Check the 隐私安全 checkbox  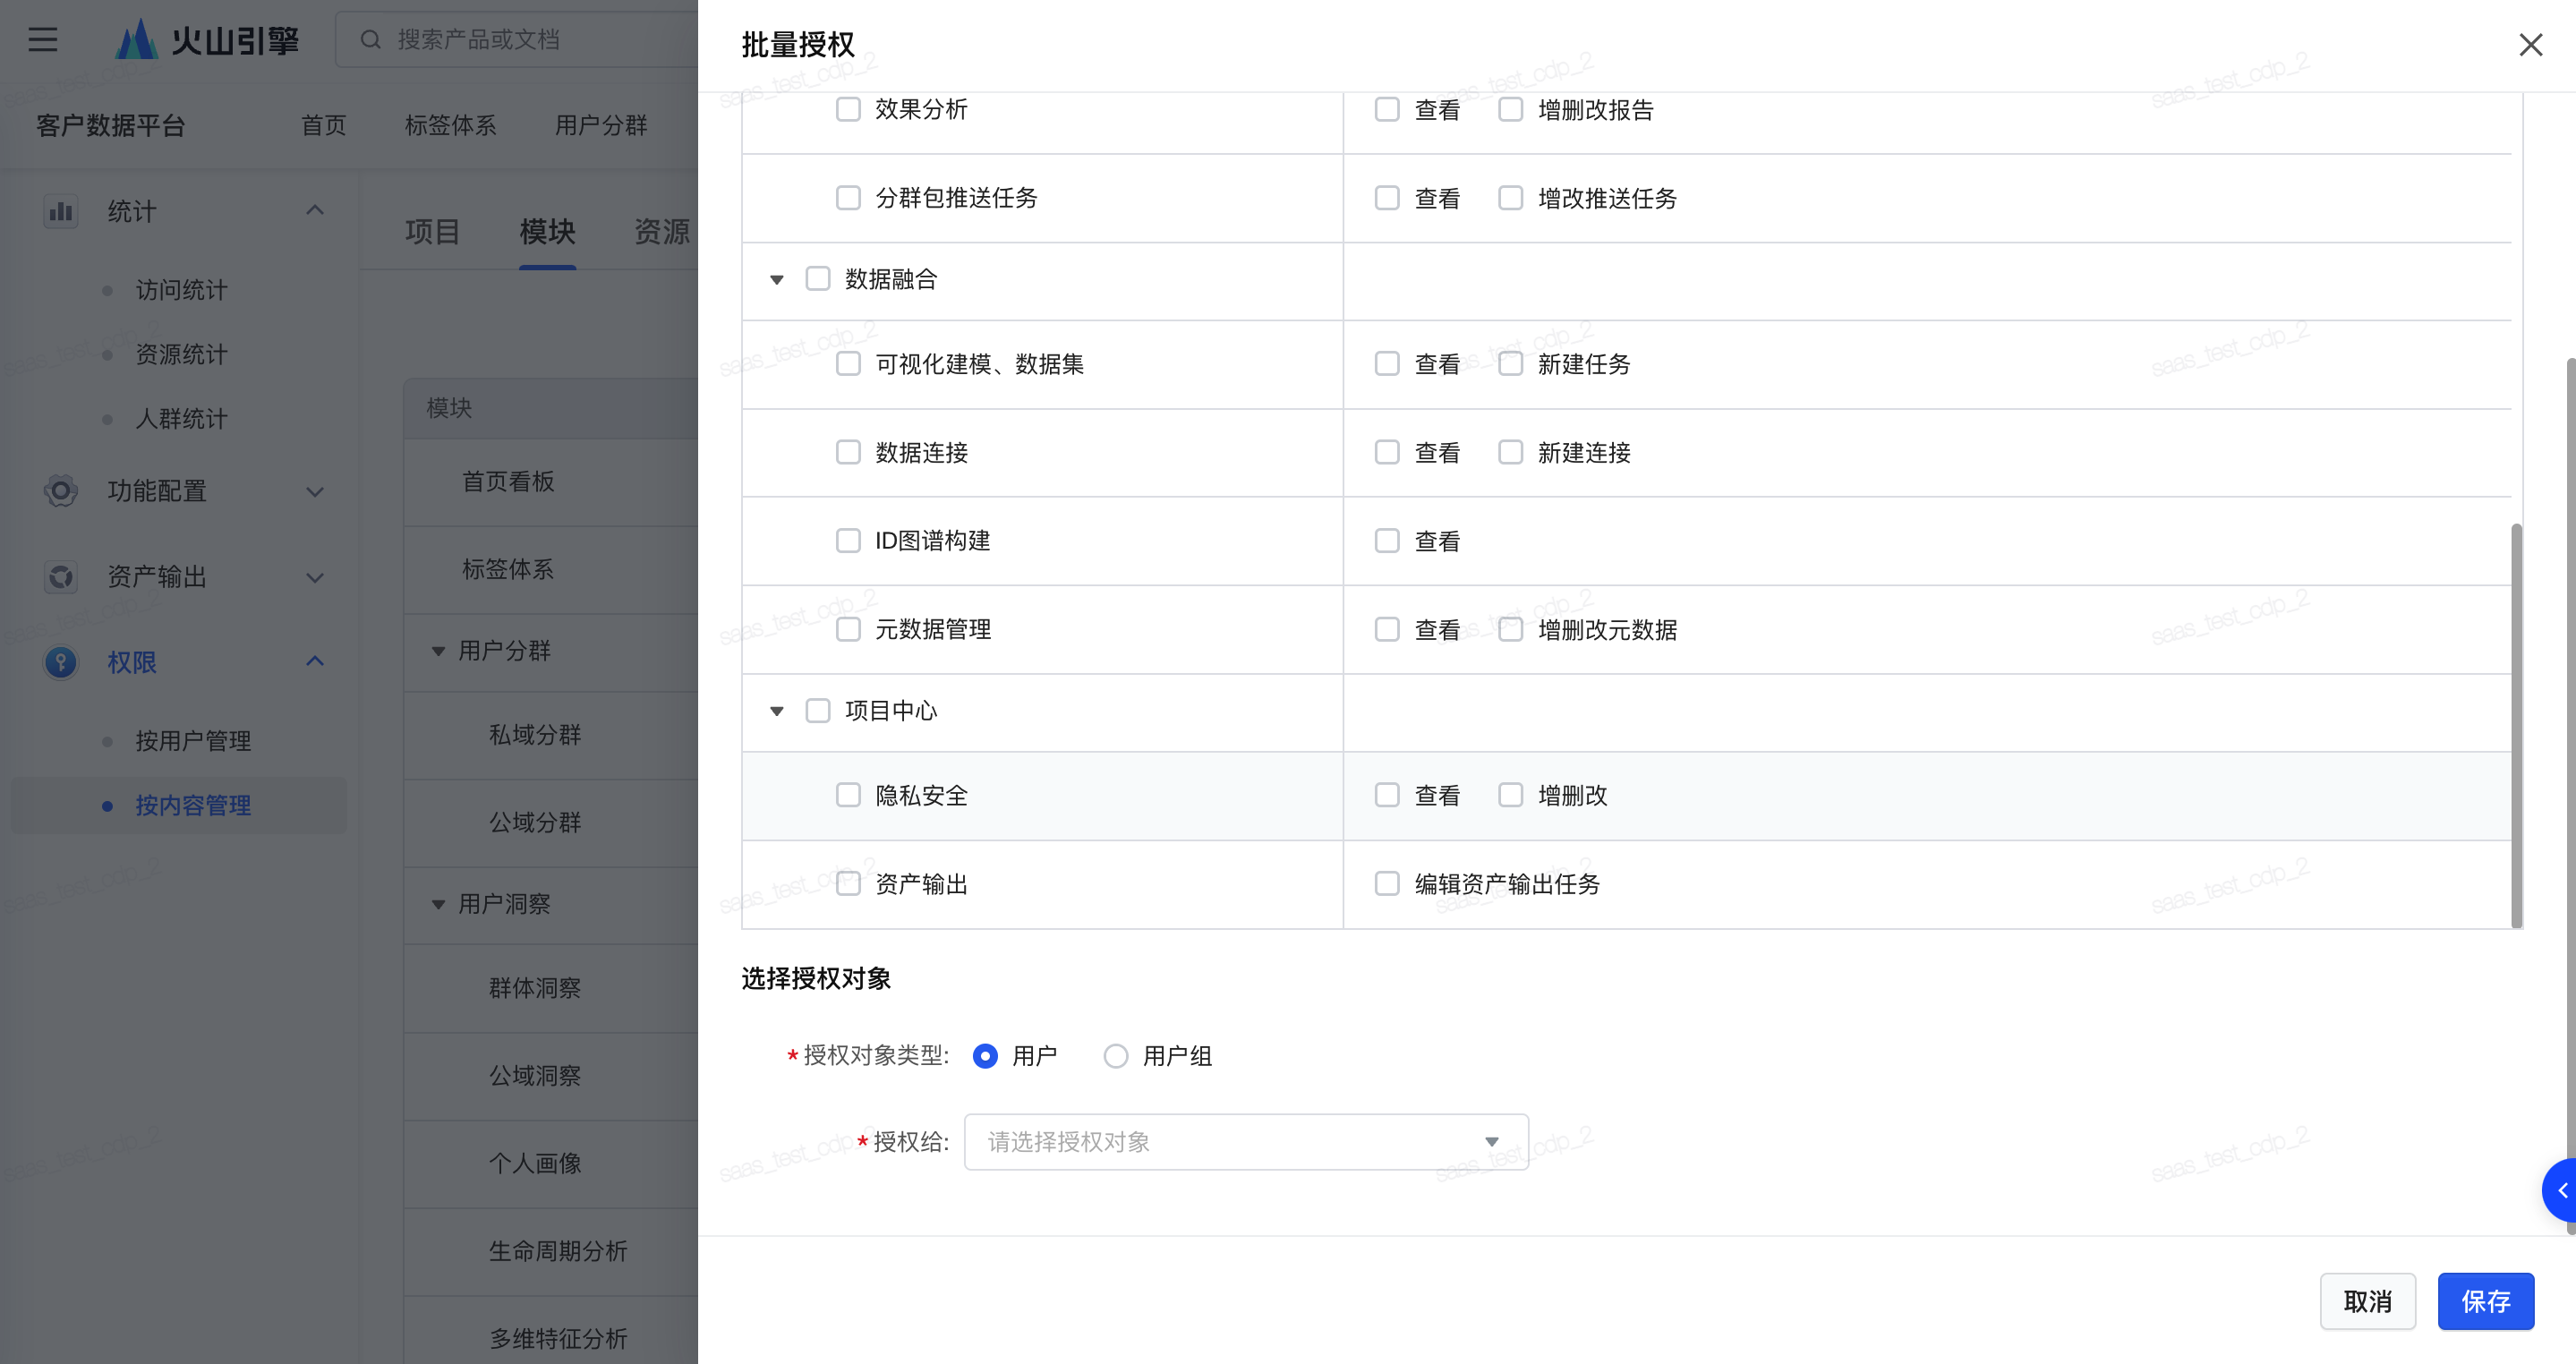pyautogui.click(x=848, y=795)
